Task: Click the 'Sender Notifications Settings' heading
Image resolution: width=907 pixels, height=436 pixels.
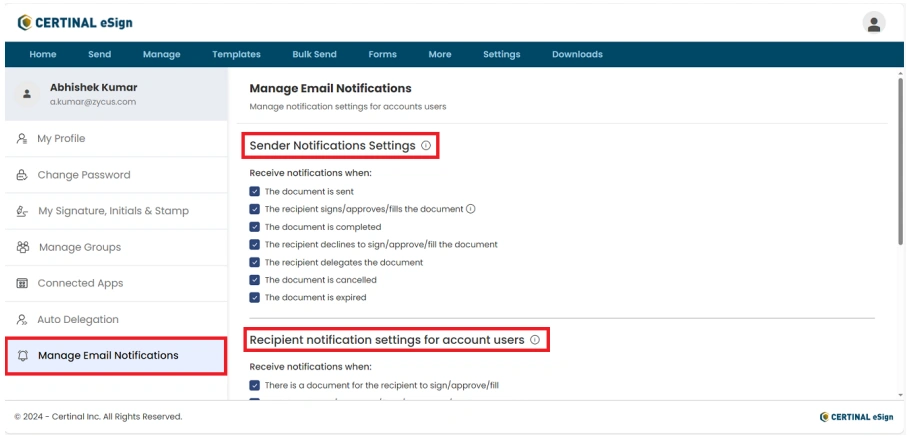Action: [x=333, y=146]
